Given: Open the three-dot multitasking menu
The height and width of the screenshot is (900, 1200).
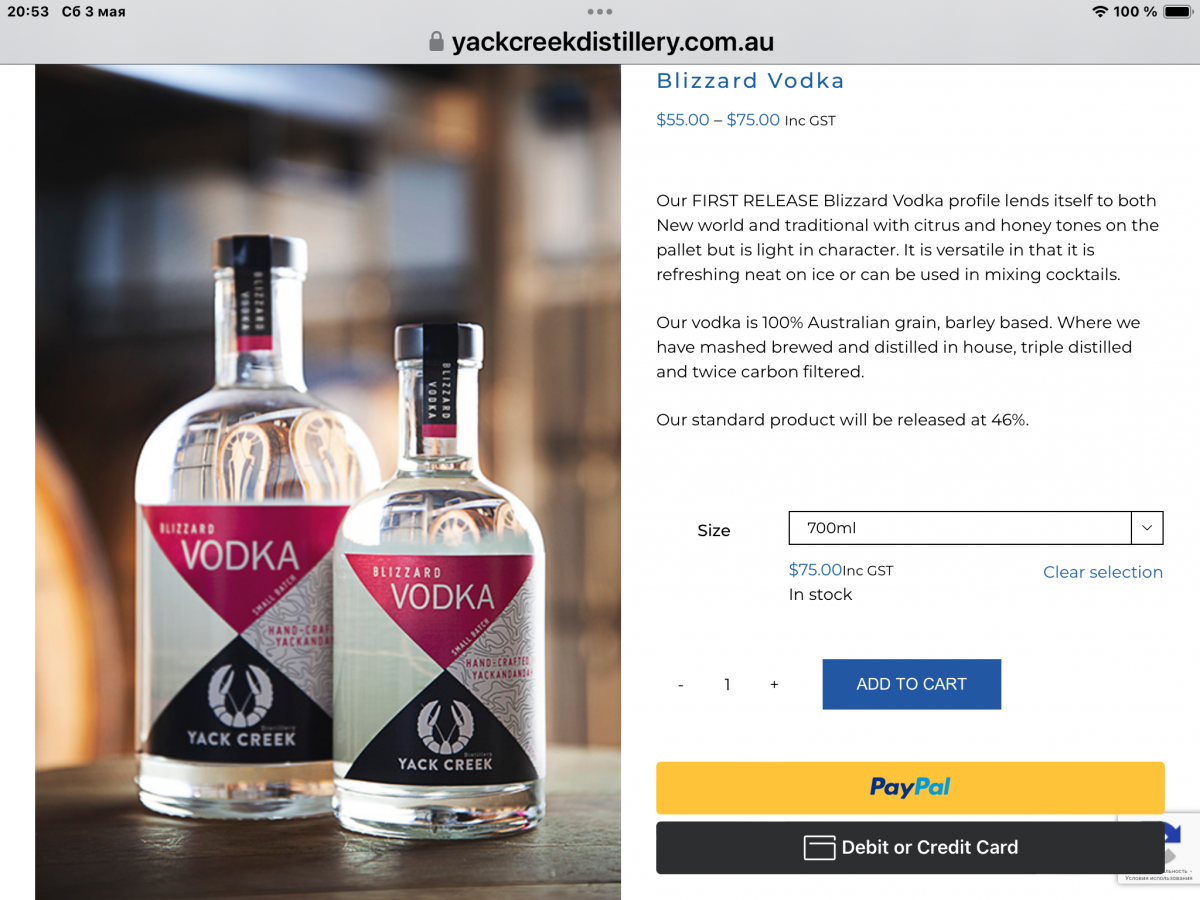Looking at the screenshot, I should 600,12.
